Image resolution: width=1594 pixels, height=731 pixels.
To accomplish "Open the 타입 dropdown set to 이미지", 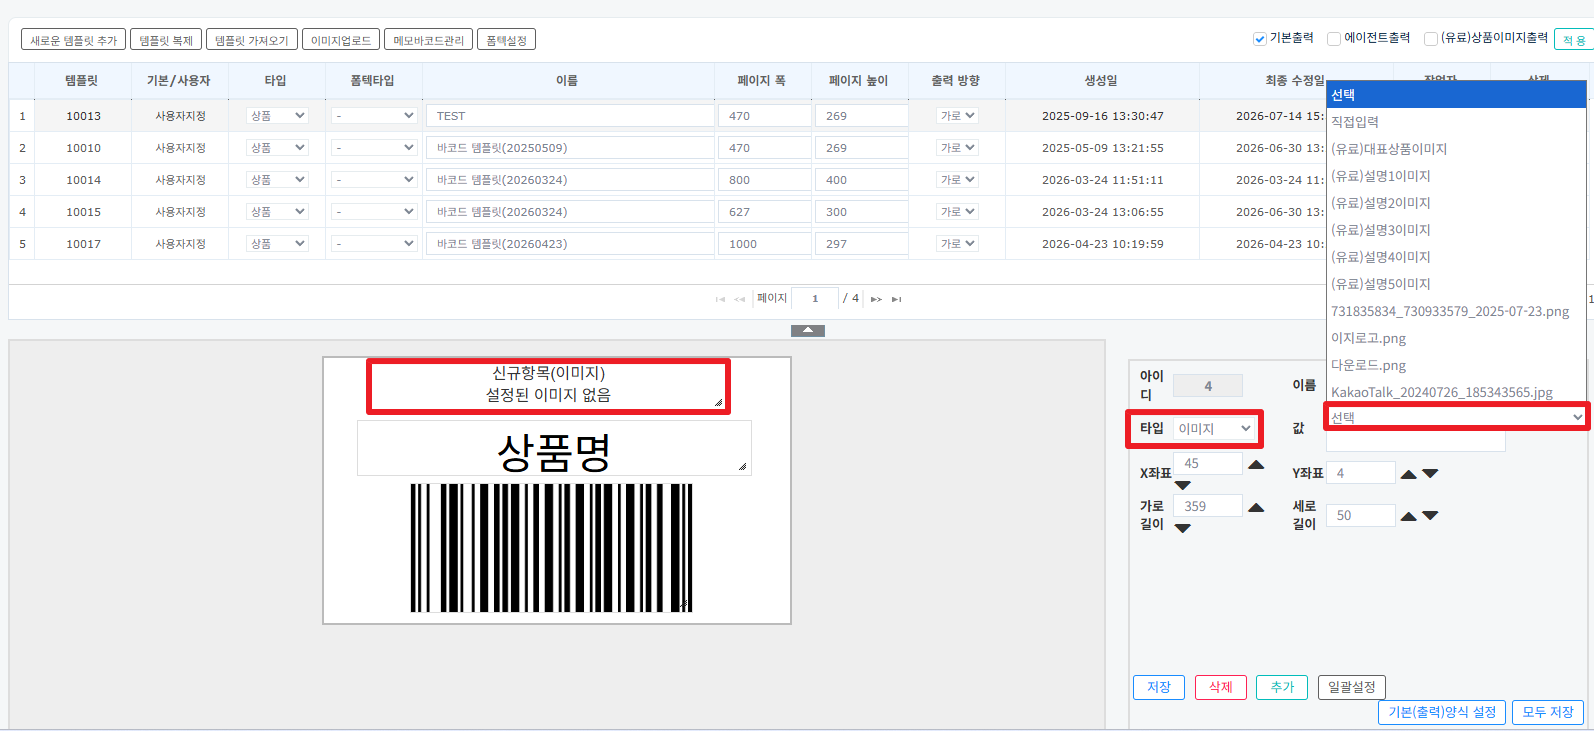I will coord(1214,429).
